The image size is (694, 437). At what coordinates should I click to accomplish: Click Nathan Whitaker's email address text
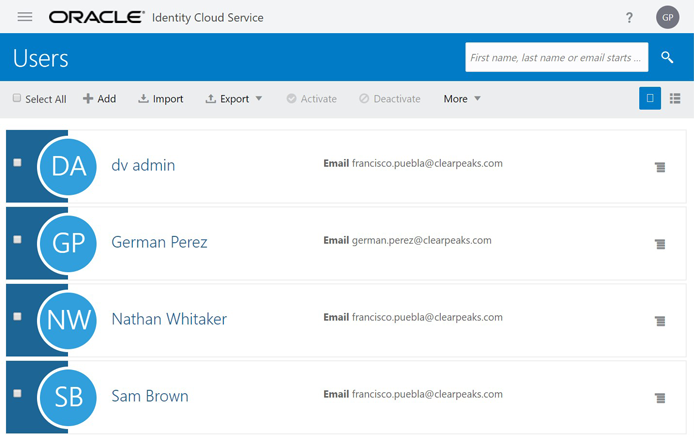tap(427, 317)
